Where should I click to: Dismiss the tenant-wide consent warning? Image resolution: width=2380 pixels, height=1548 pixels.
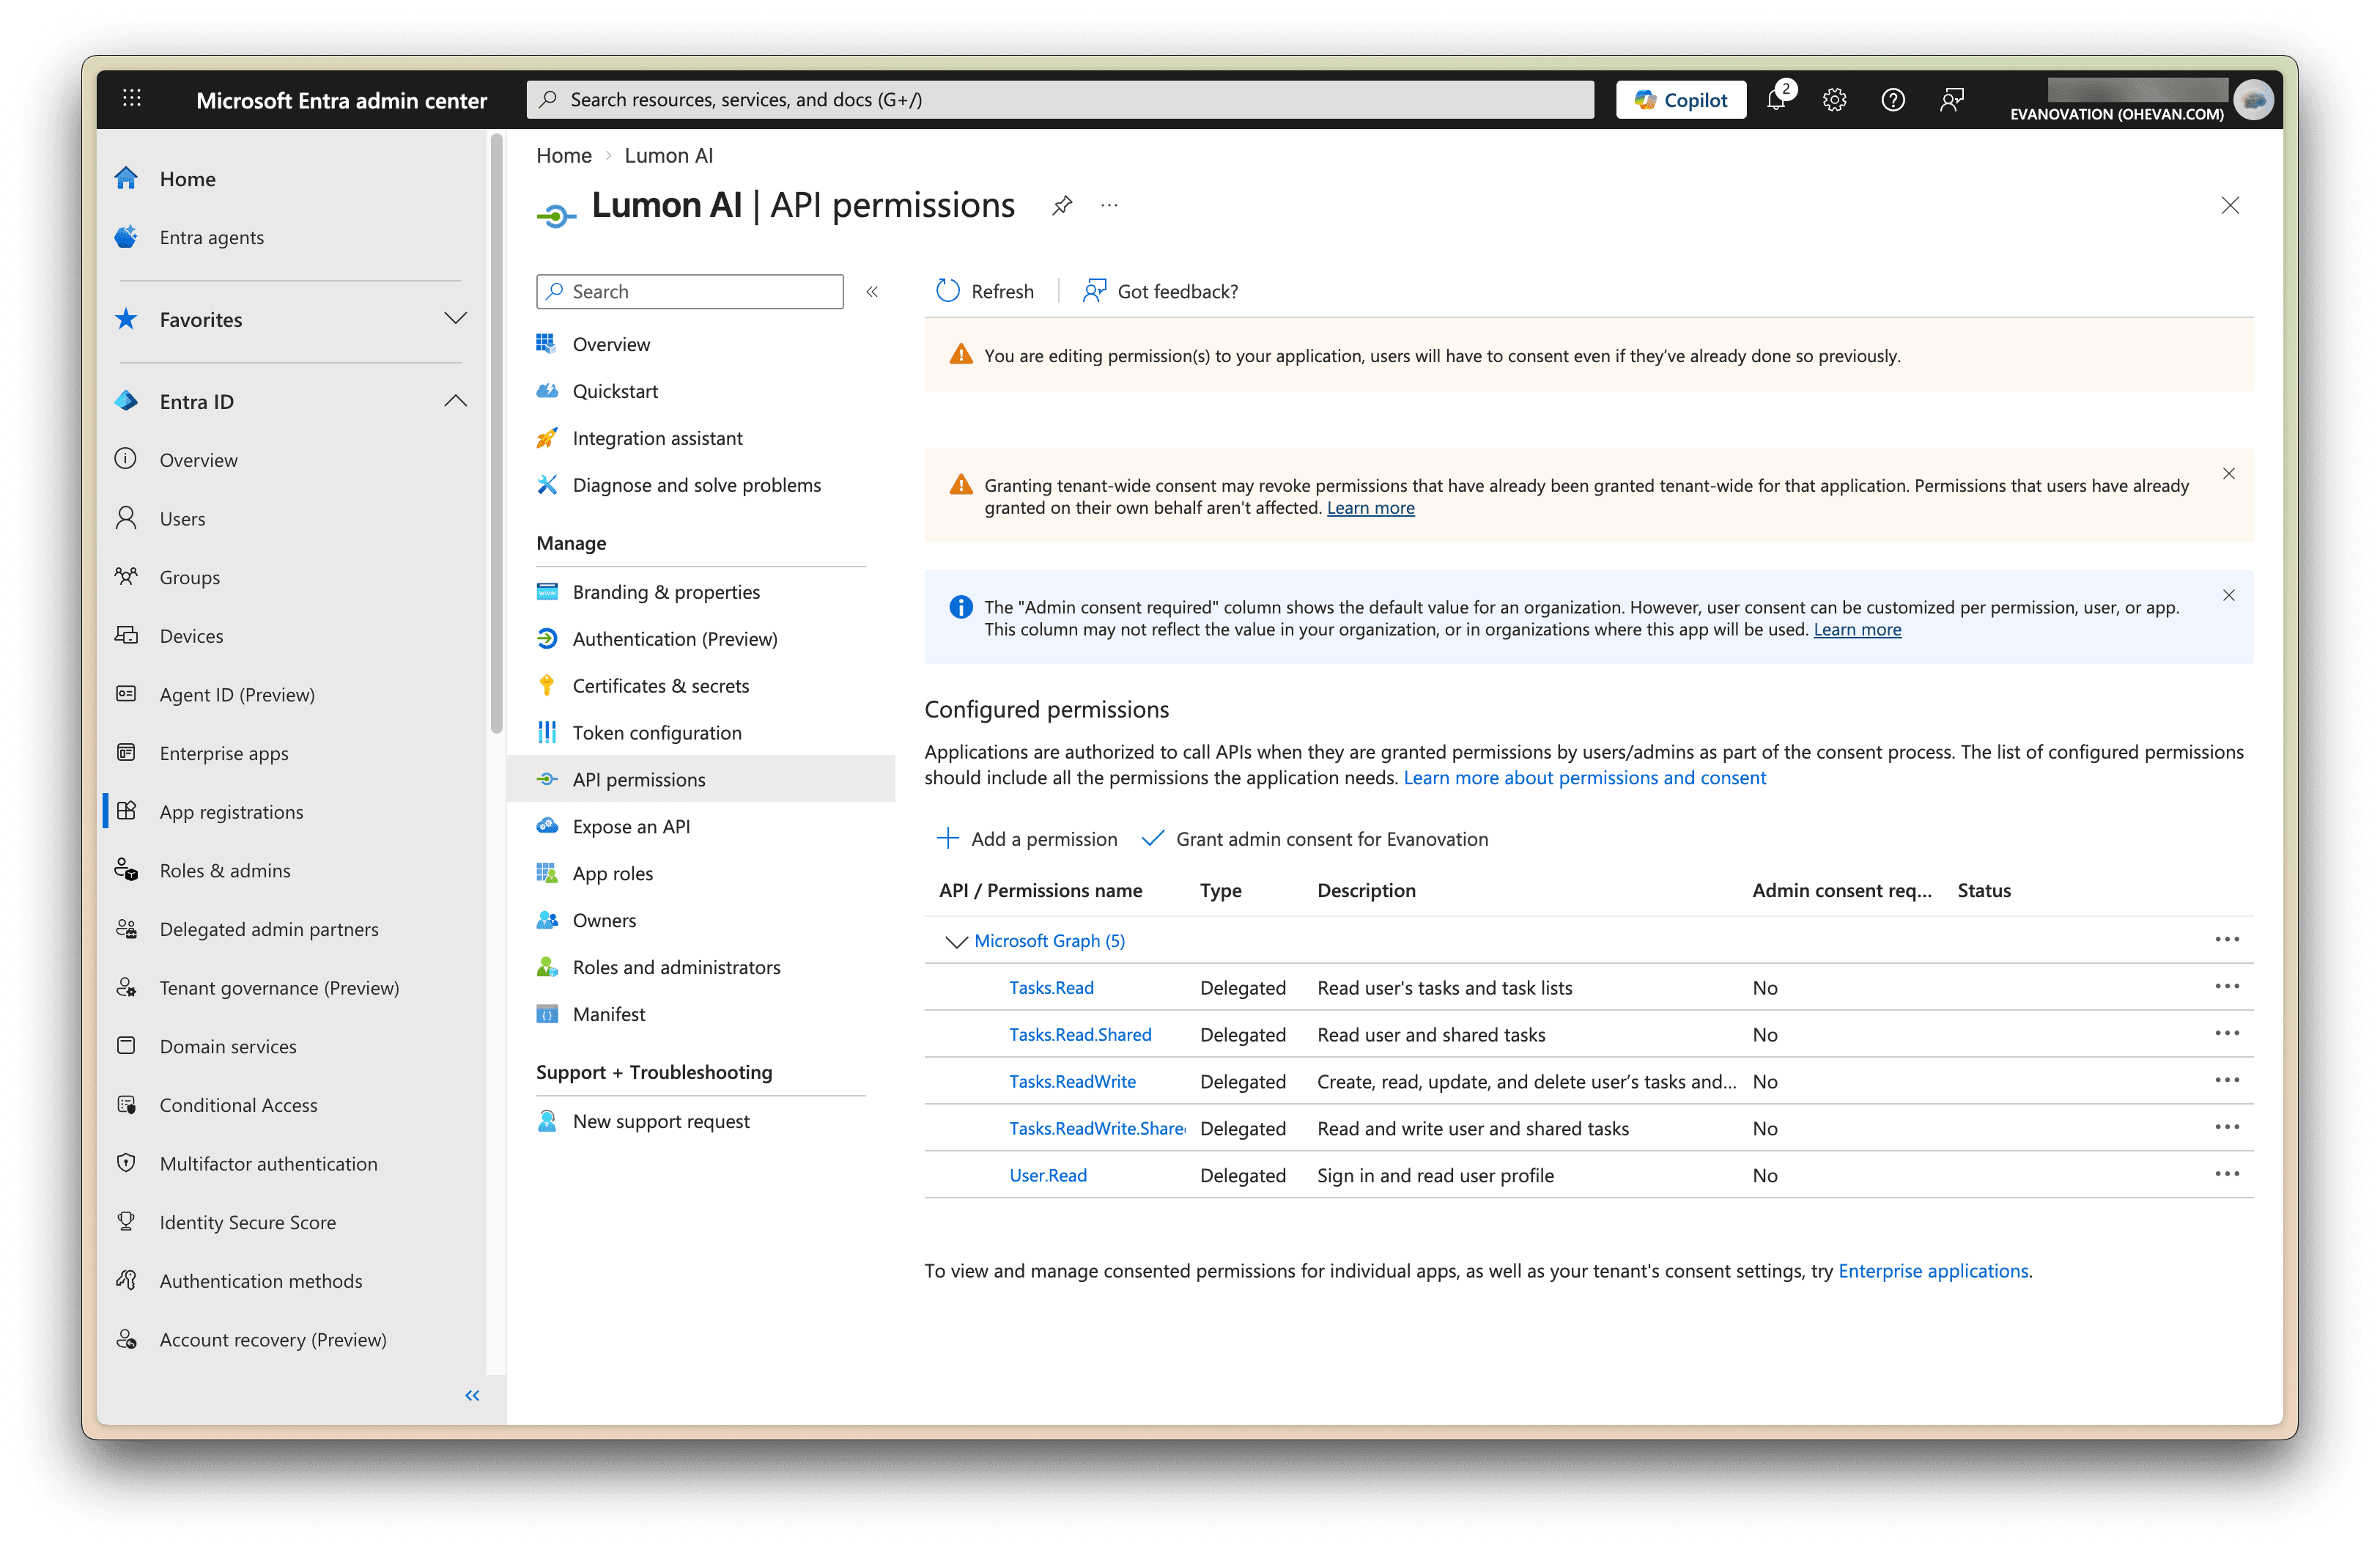coord(2228,474)
